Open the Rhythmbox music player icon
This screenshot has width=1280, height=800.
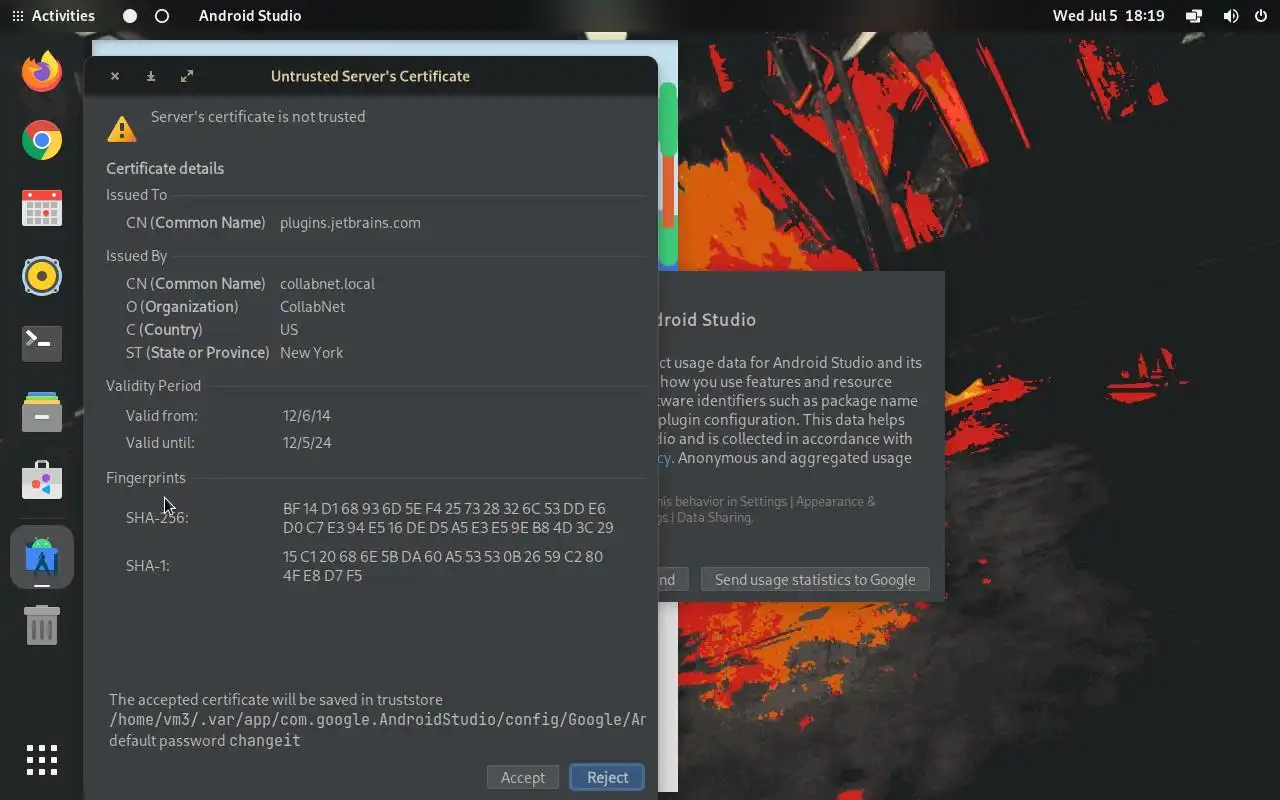pyautogui.click(x=42, y=276)
